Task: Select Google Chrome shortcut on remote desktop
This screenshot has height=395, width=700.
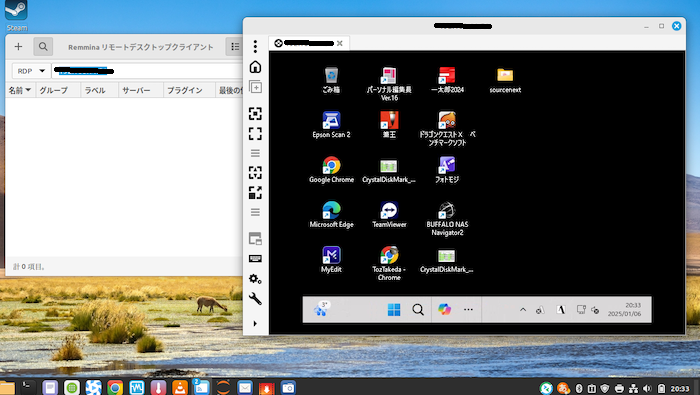Action: pyautogui.click(x=331, y=170)
